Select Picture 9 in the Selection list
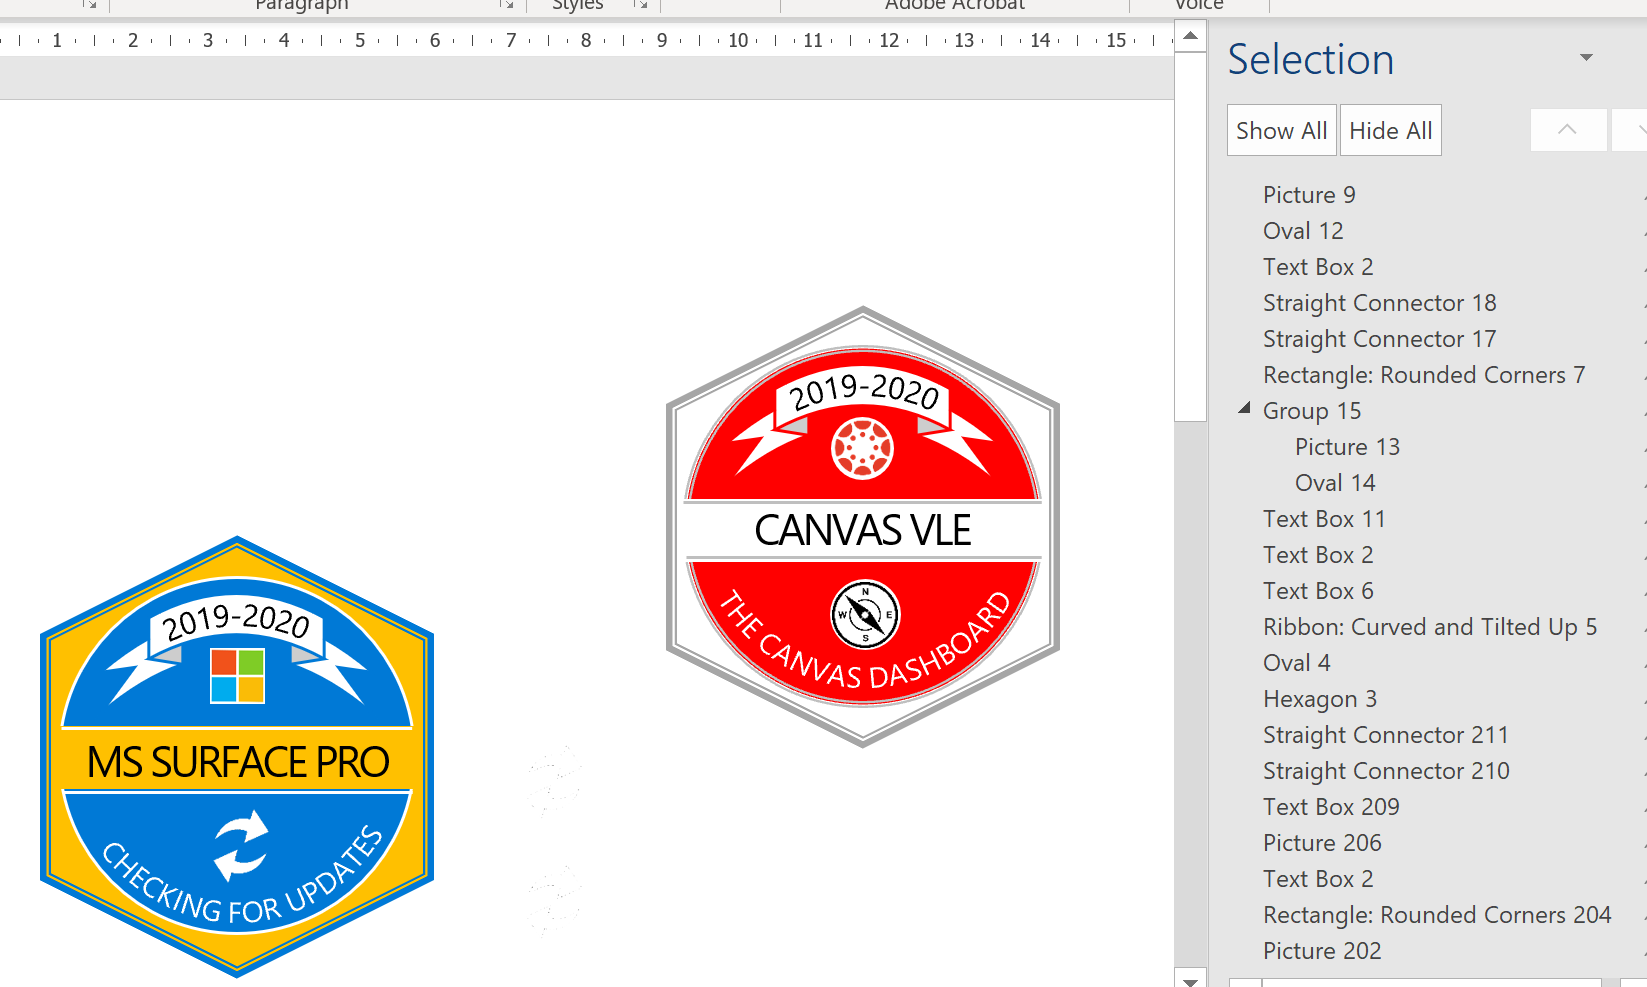This screenshot has height=987, width=1647. tap(1309, 195)
